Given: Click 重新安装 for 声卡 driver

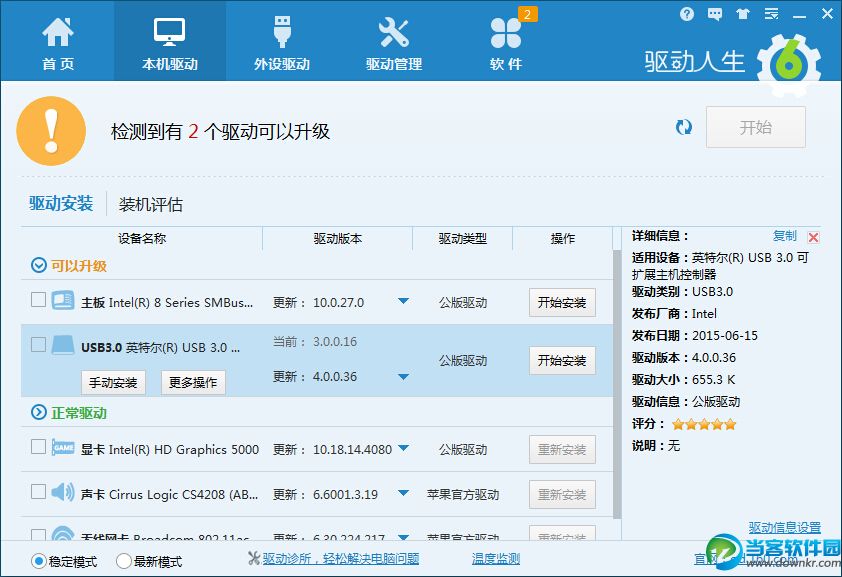Looking at the screenshot, I should coord(562,494).
